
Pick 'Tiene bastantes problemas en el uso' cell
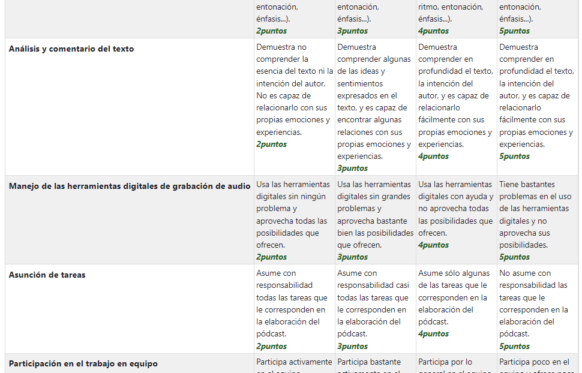[537, 220]
